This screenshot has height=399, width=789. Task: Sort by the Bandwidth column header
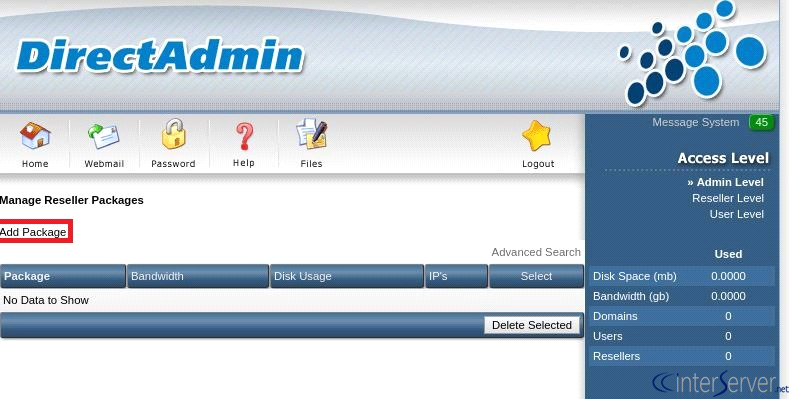click(x=198, y=276)
